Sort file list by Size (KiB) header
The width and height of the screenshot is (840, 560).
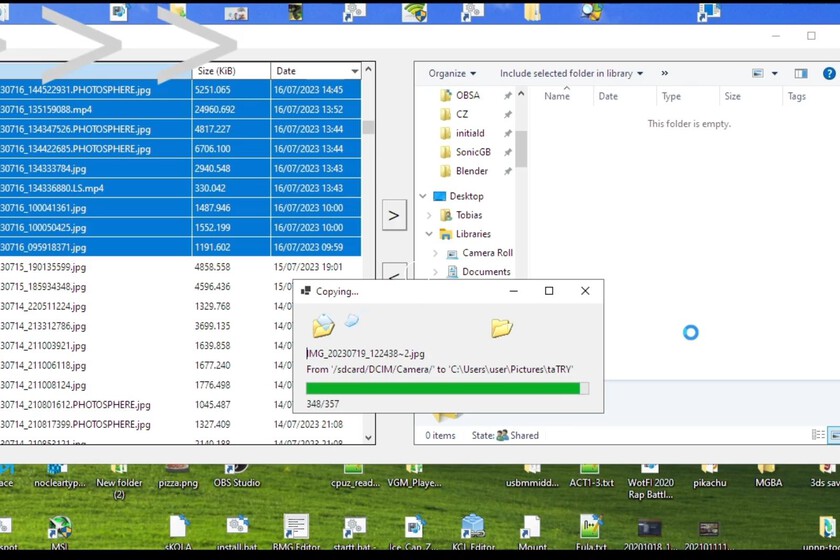coord(231,71)
